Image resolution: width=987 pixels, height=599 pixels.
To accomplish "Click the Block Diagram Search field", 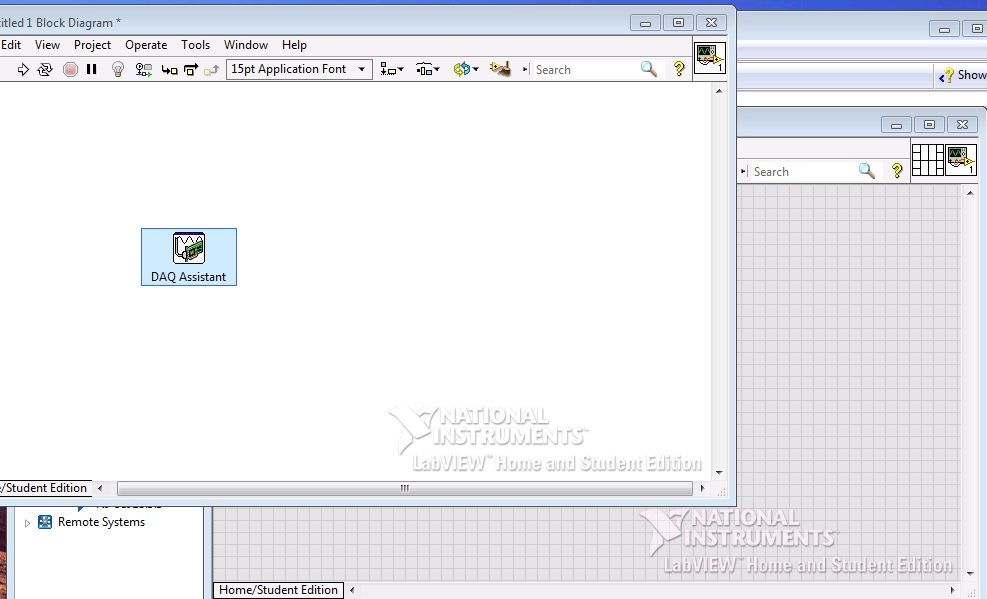I will [x=585, y=69].
